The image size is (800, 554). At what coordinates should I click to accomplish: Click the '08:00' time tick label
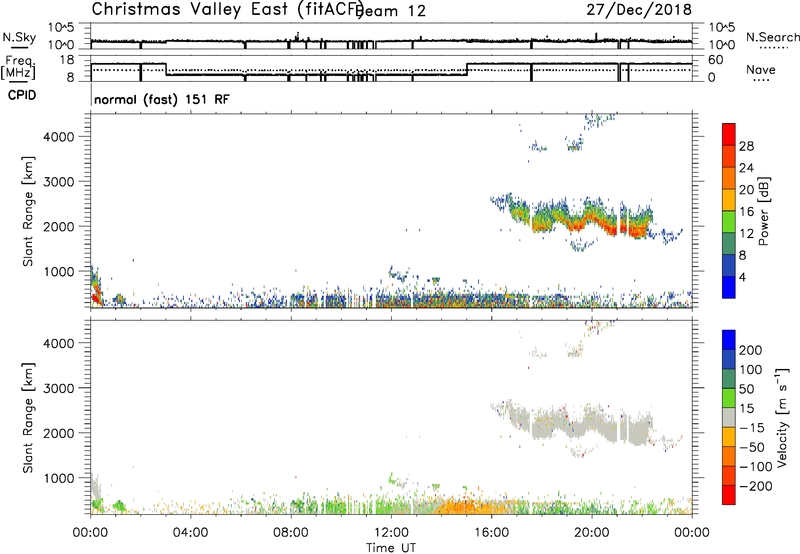pos(291,533)
